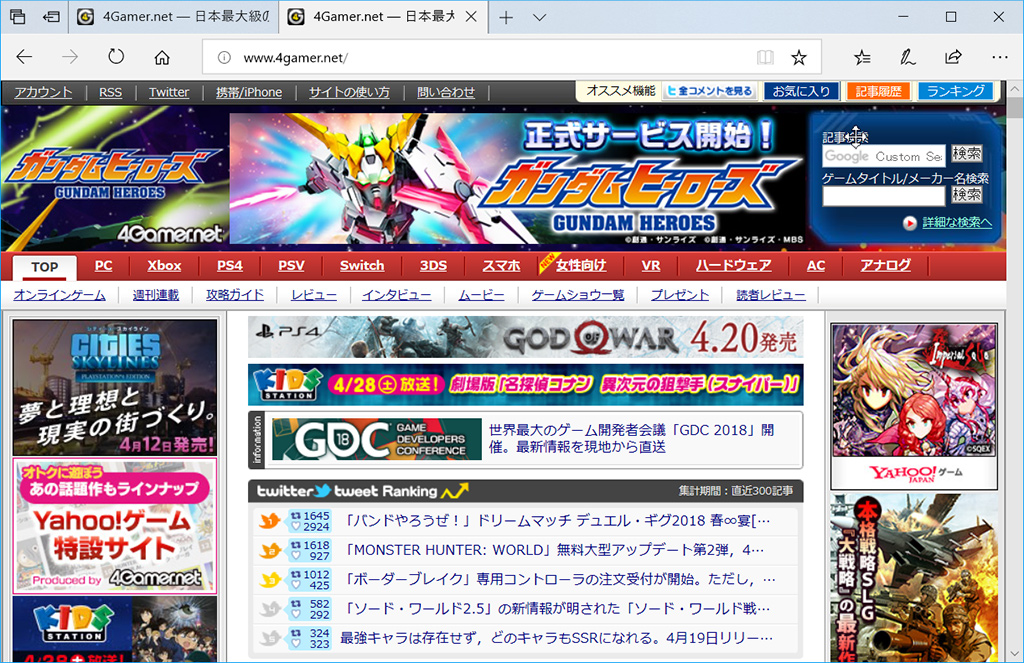Viewport: 1024px width, 663px height.
Task: Select the TOP navigation tab
Action: tap(44, 267)
